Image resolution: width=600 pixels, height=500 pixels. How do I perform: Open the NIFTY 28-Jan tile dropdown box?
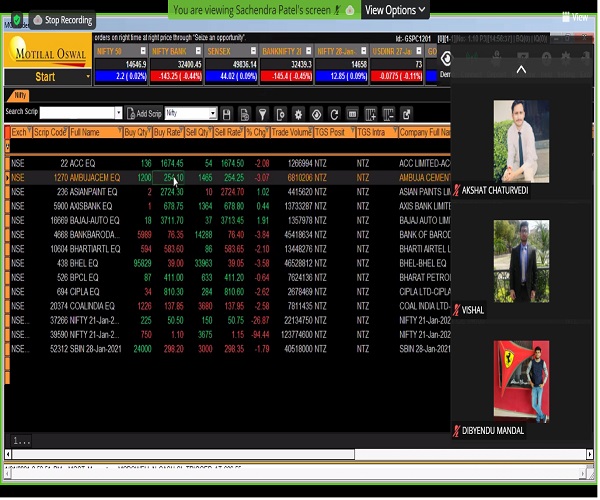[x=364, y=51]
